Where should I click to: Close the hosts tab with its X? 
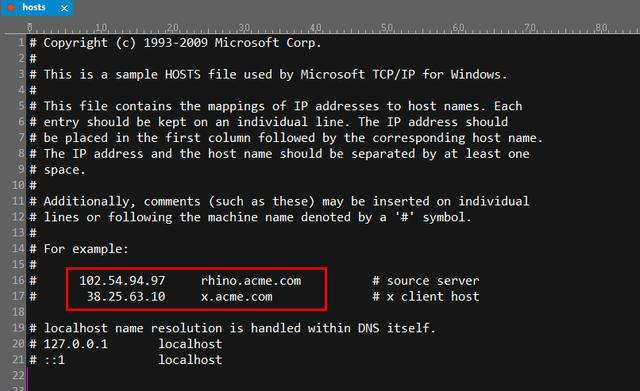(x=64, y=8)
